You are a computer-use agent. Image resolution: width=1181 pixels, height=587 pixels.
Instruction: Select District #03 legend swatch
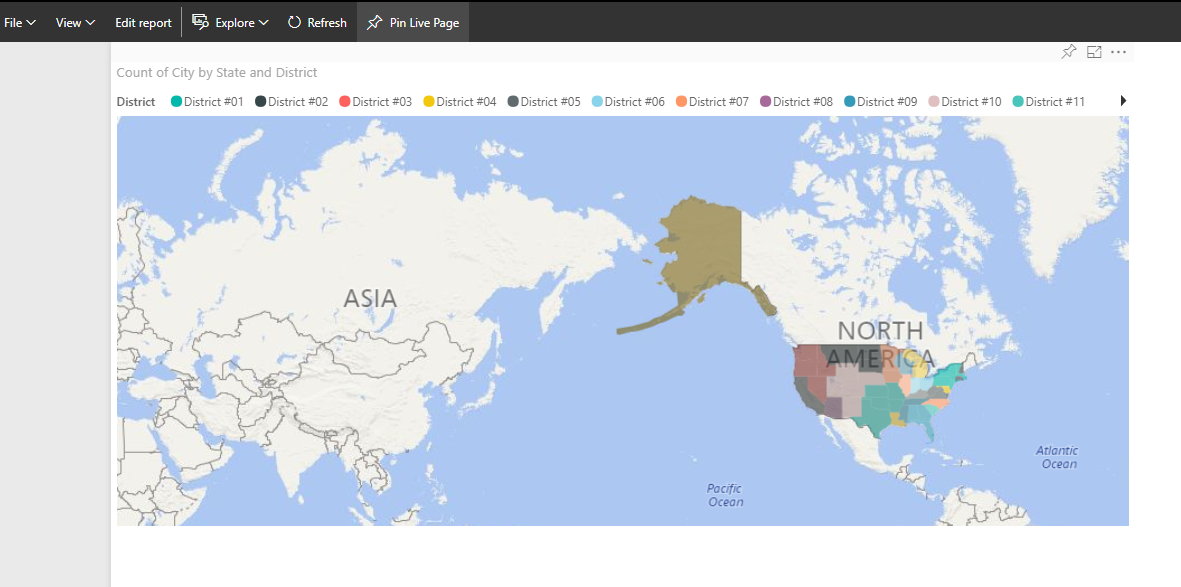[346, 102]
